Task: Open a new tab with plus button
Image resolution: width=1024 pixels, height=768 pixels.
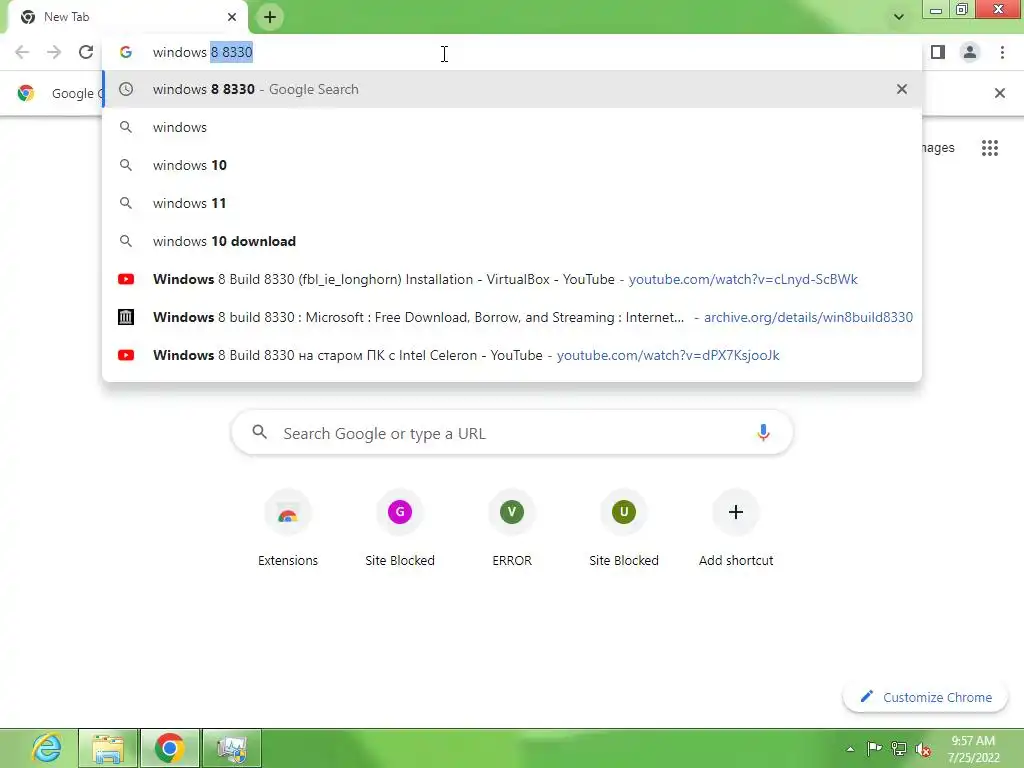Action: (x=270, y=17)
